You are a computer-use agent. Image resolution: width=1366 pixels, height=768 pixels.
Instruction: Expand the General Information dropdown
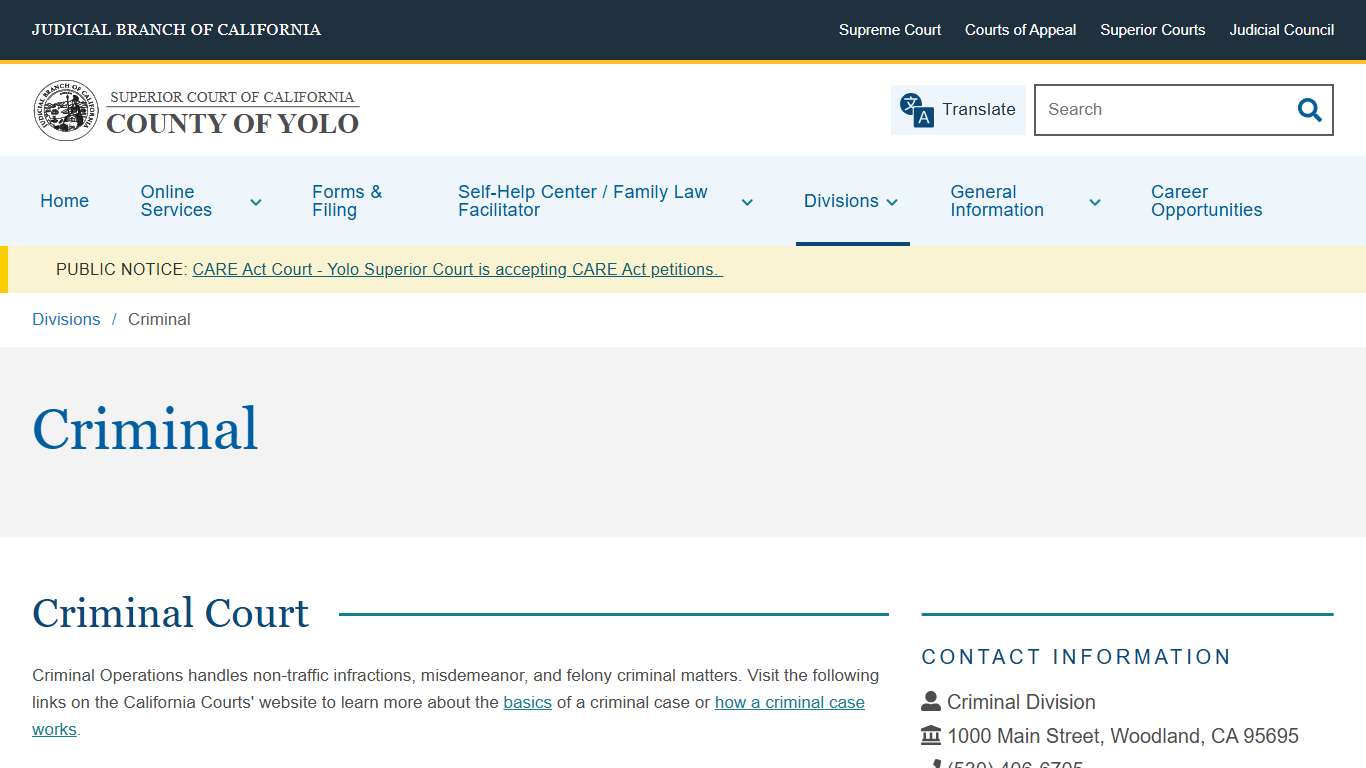coord(1095,202)
